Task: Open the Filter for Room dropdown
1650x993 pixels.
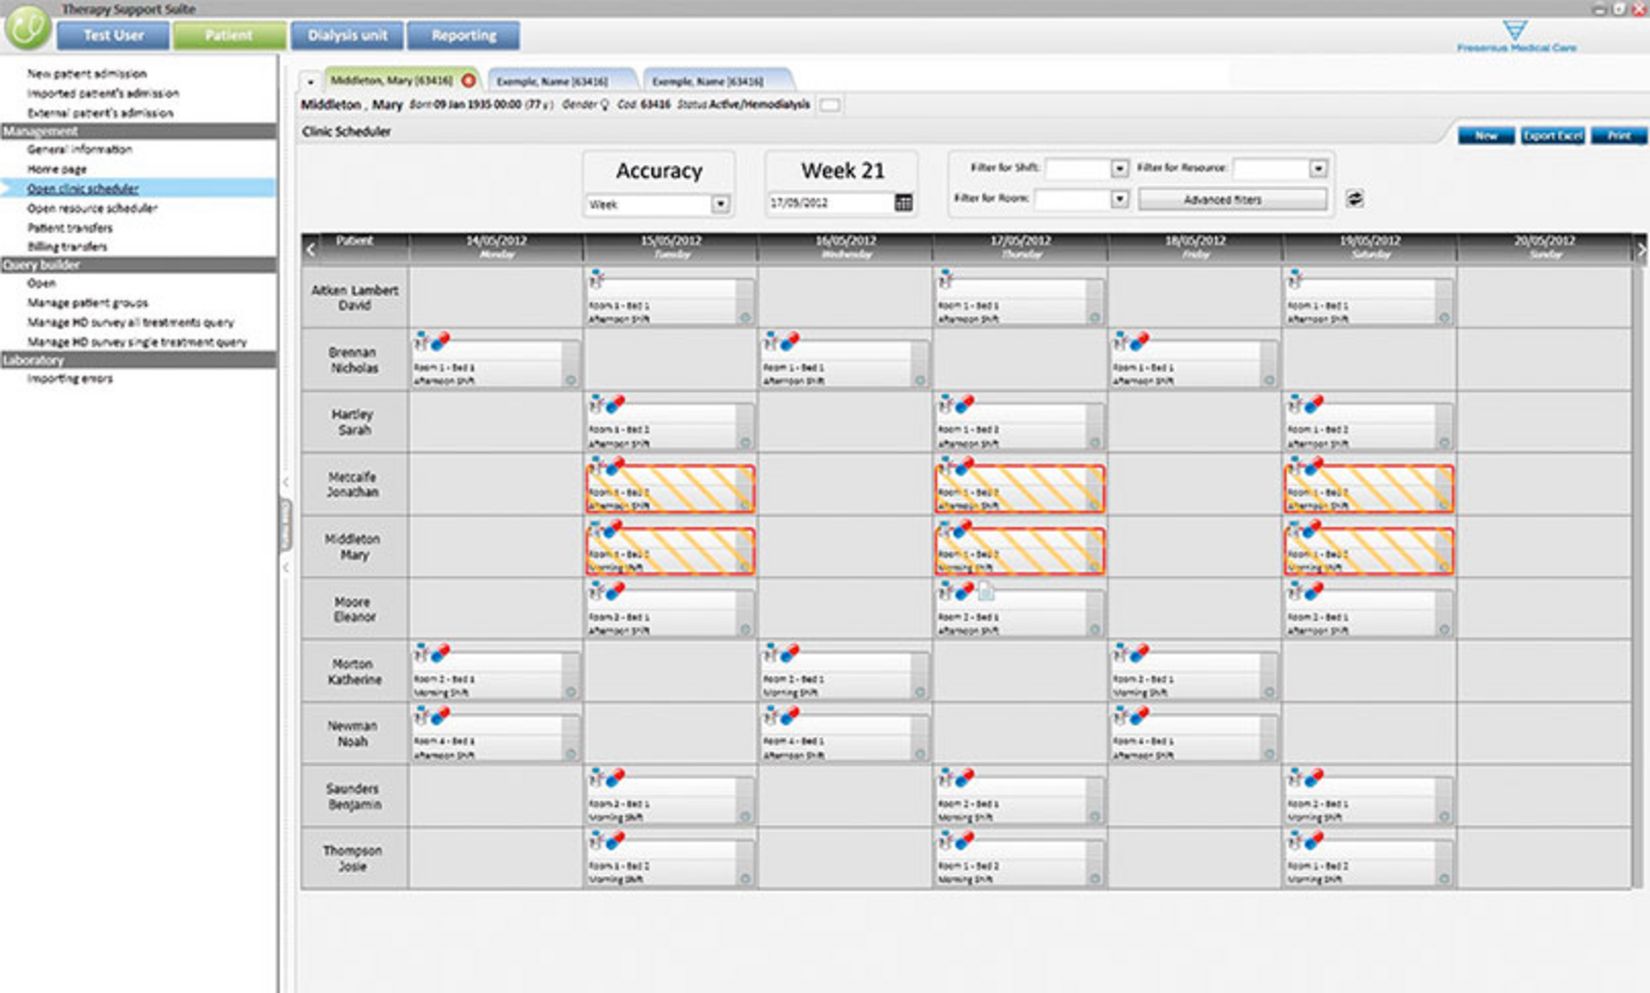Action: (x=1119, y=198)
